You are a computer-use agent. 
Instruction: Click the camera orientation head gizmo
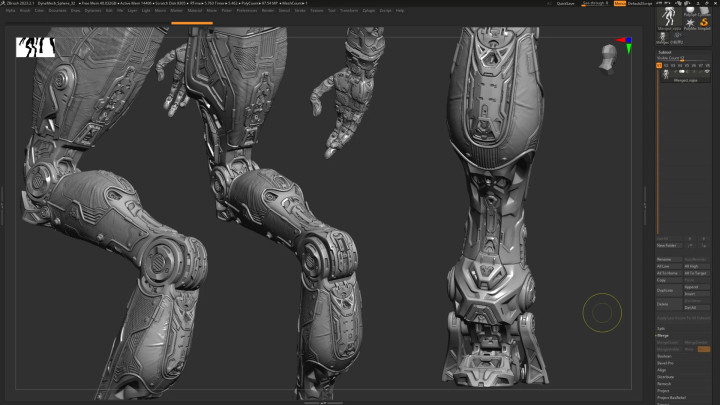609,60
